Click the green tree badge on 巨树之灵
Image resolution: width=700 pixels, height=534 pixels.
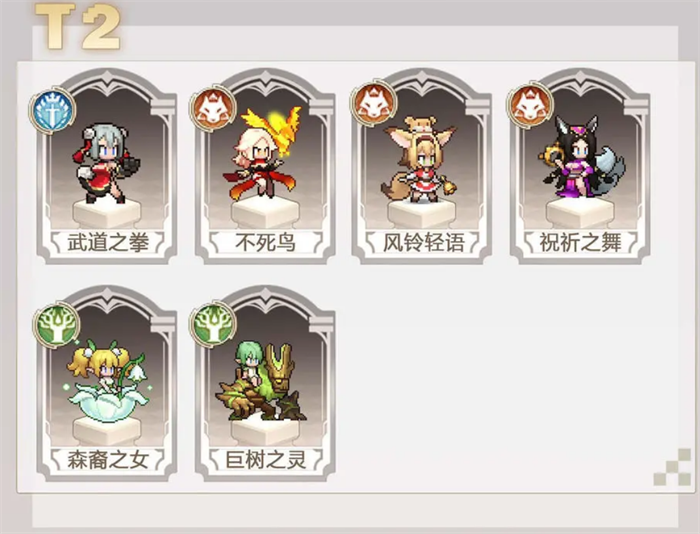tap(212, 325)
